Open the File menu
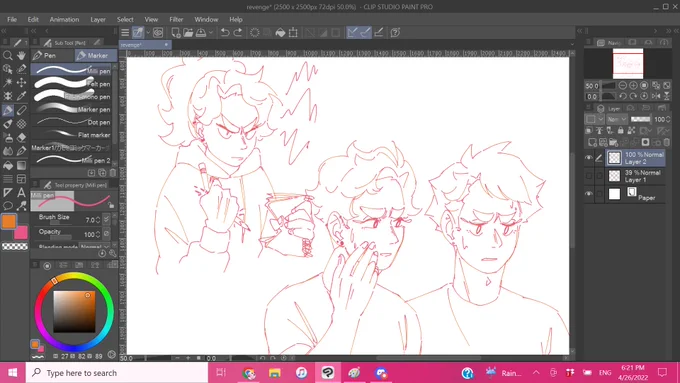 (12, 20)
